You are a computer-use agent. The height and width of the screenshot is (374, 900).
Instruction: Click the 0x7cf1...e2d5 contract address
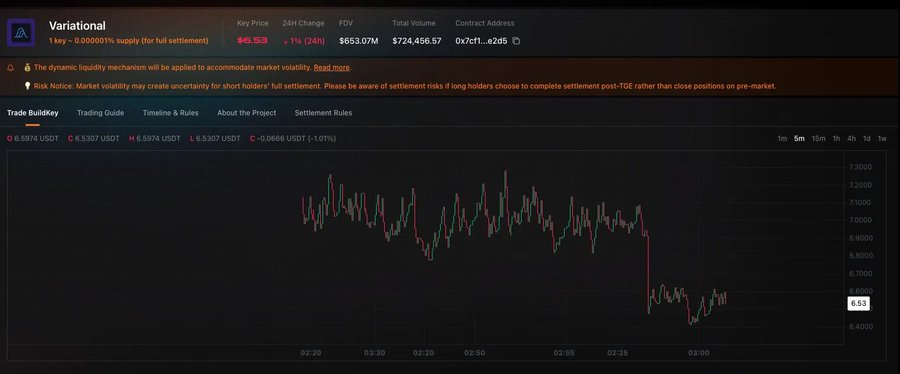pos(481,41)
